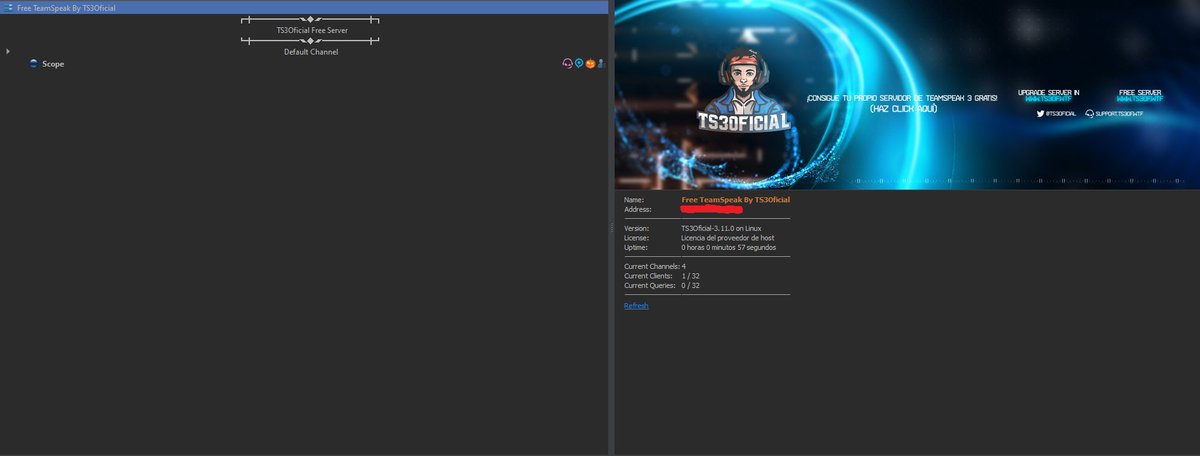The width and height of the screenshot is (1200, 456).
Task: Click the Current Queries value 0 / 32
Action: [x=690, y=286]
